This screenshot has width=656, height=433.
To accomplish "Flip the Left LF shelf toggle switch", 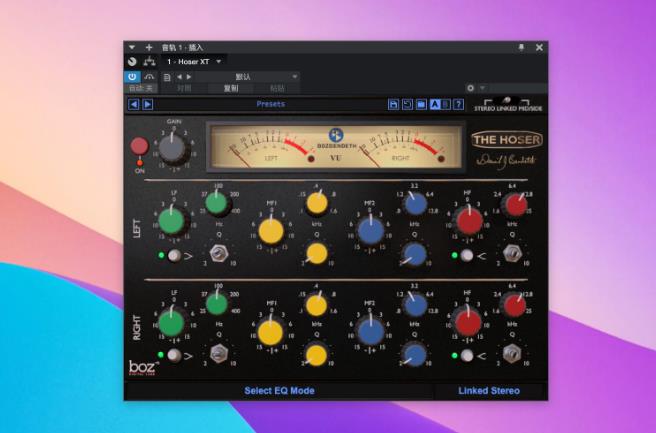I will coord(175,256).
